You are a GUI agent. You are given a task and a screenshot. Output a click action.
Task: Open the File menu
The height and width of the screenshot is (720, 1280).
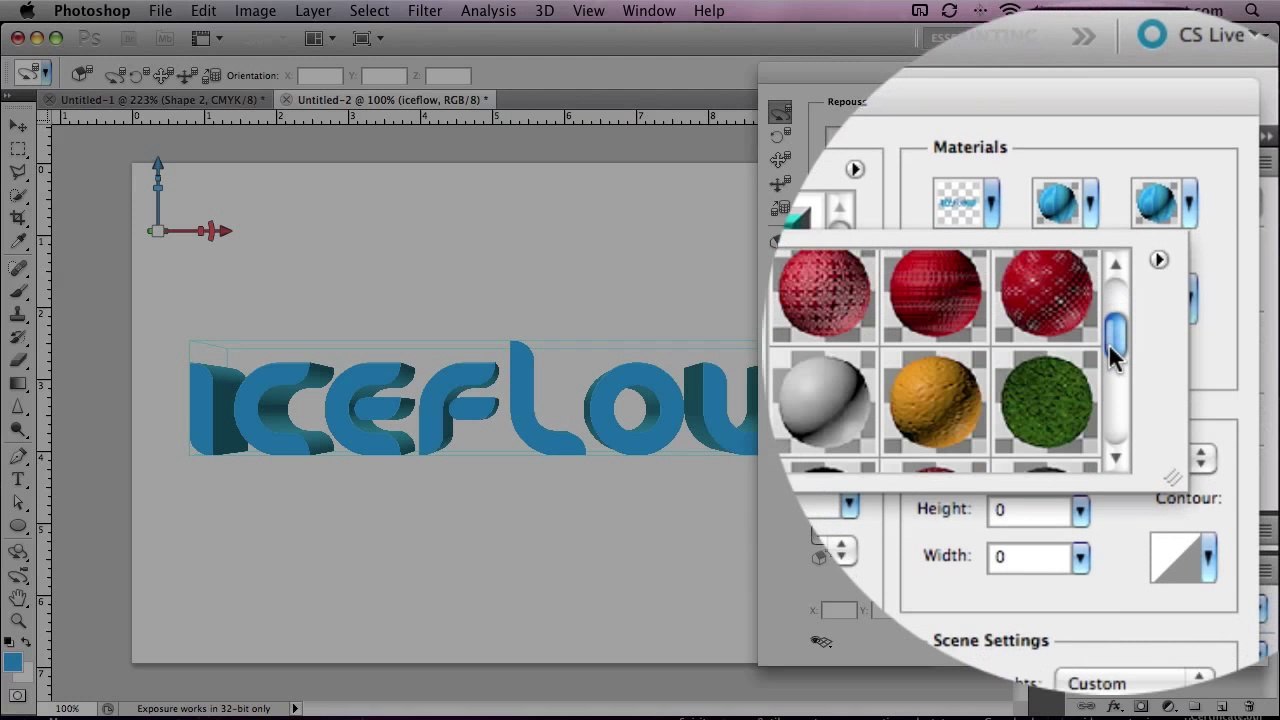coord(160,11)
